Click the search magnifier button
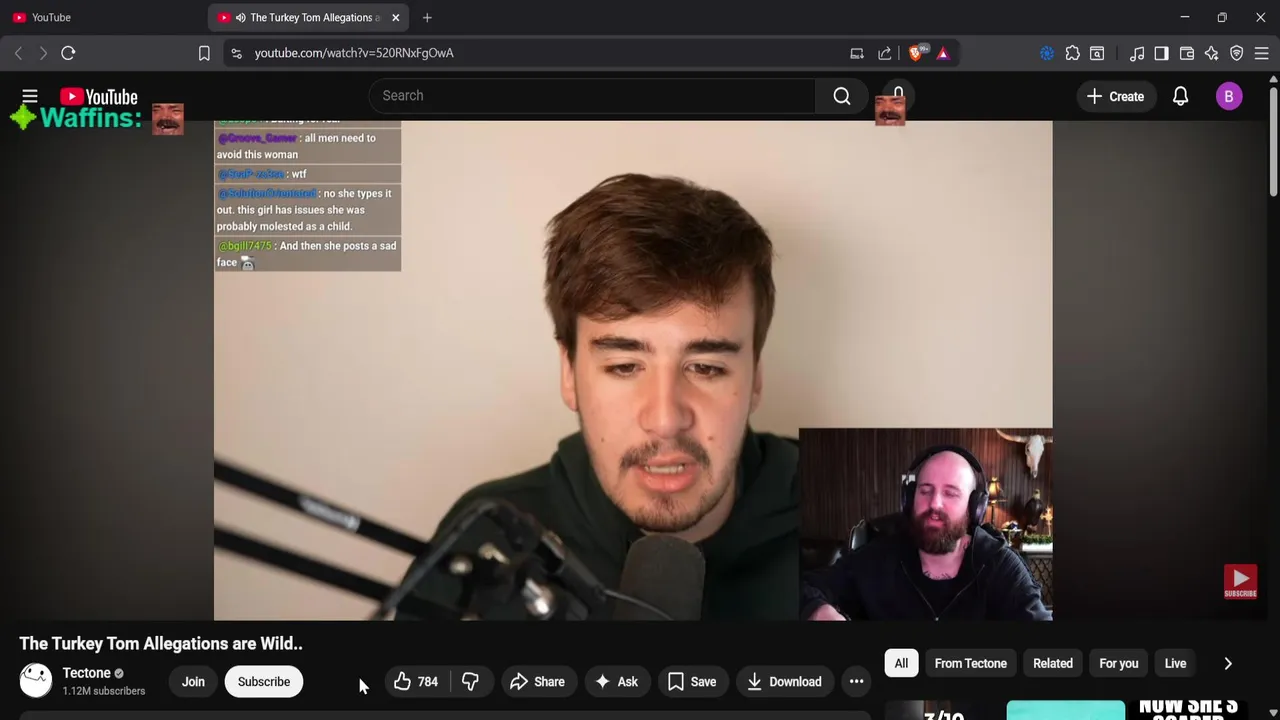The width and height of the screenshot is (1280, 720). click(842, 96)
